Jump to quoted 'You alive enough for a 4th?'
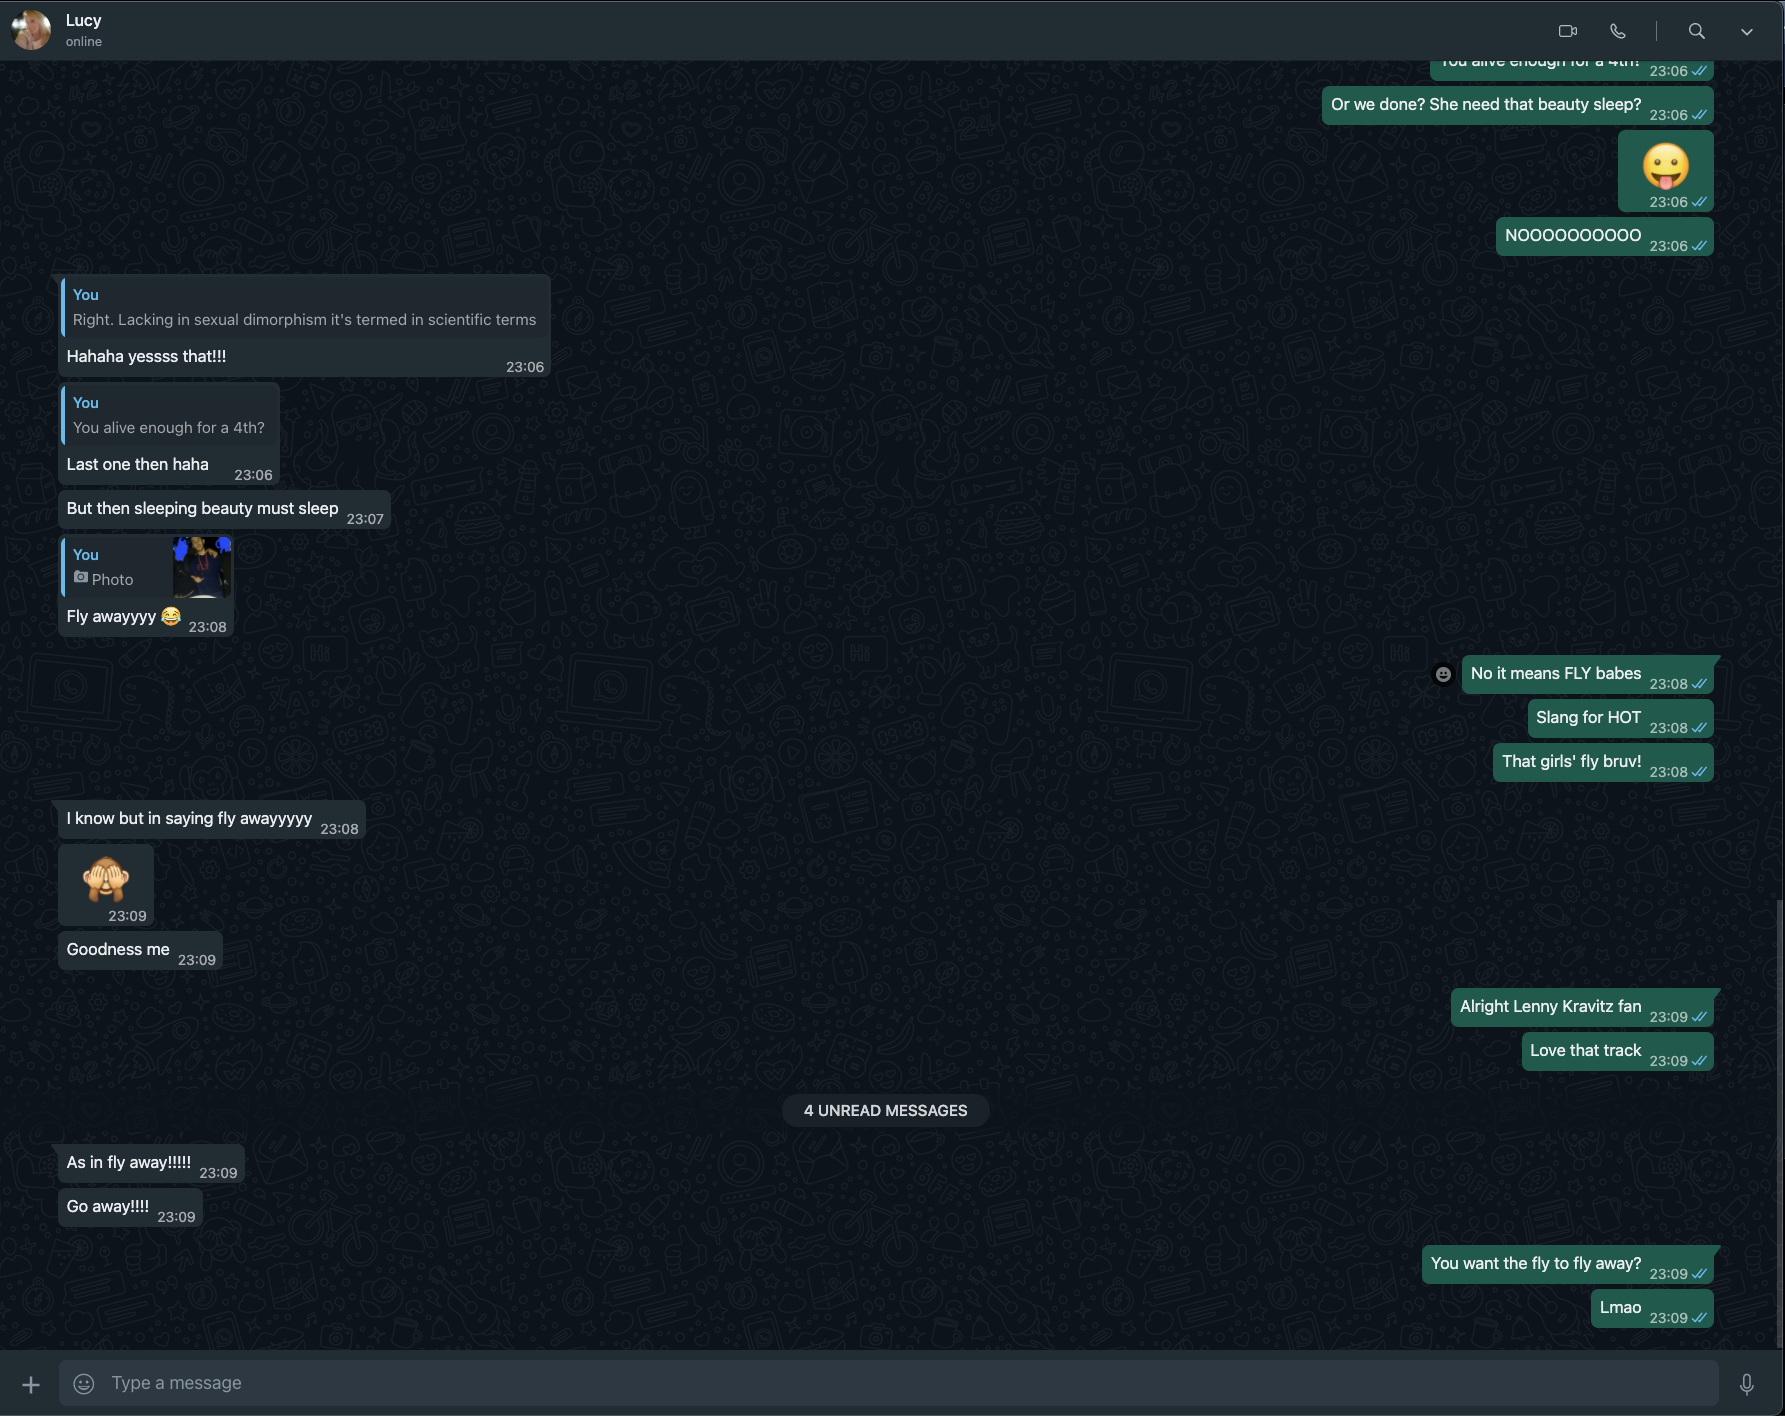Screen dimensions: 1785x1416 [x=170, y=416]
